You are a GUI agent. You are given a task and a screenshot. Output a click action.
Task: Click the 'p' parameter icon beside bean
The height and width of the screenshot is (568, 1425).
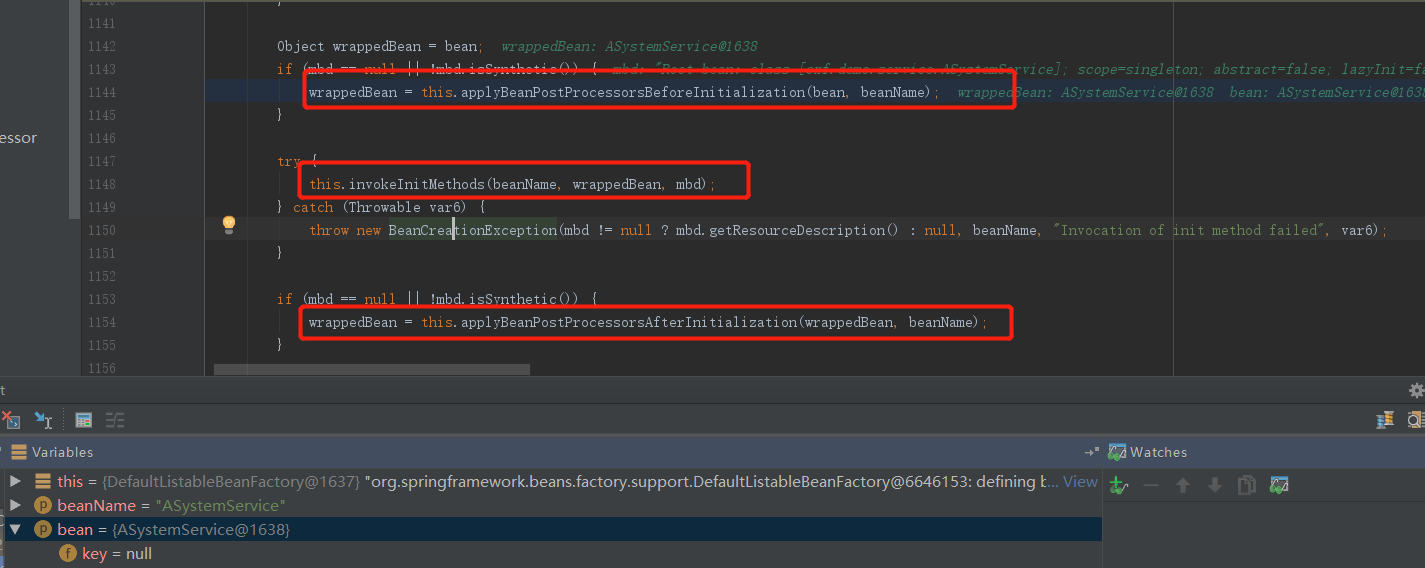tap(43, 529)
